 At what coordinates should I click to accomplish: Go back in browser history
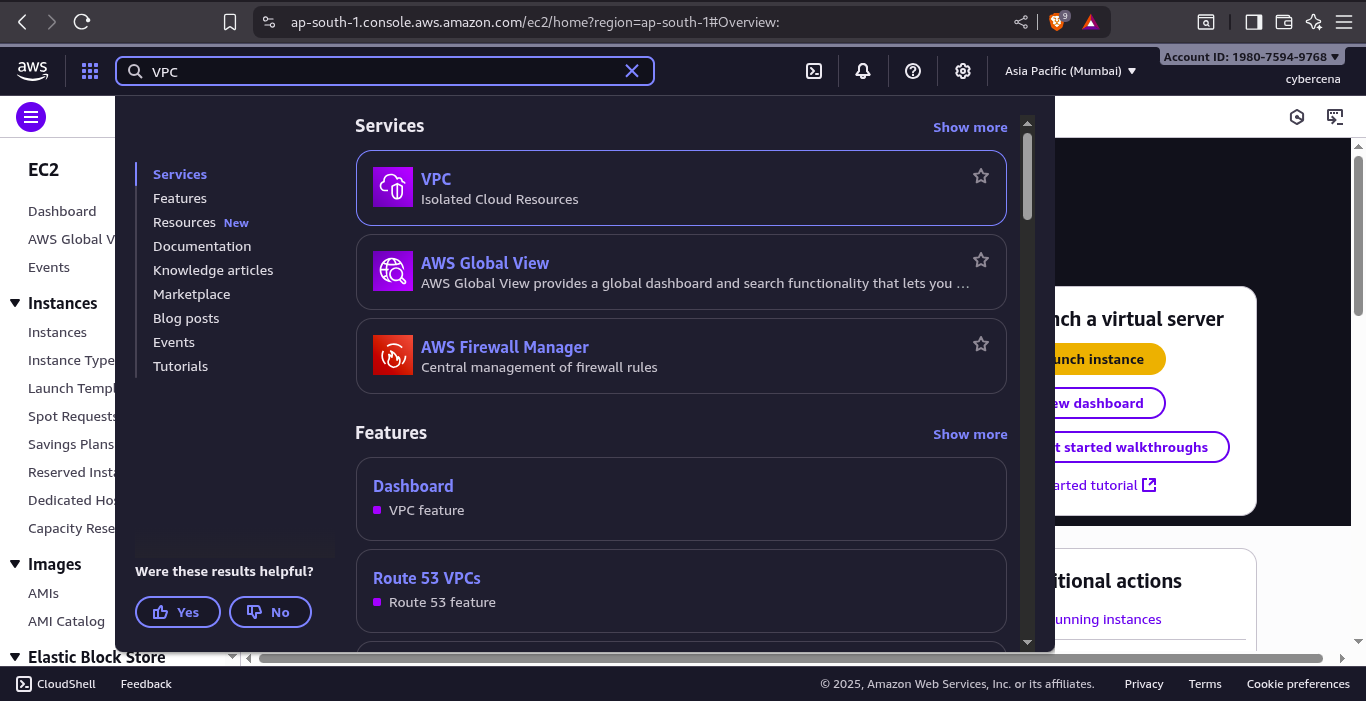click(22, 21)
